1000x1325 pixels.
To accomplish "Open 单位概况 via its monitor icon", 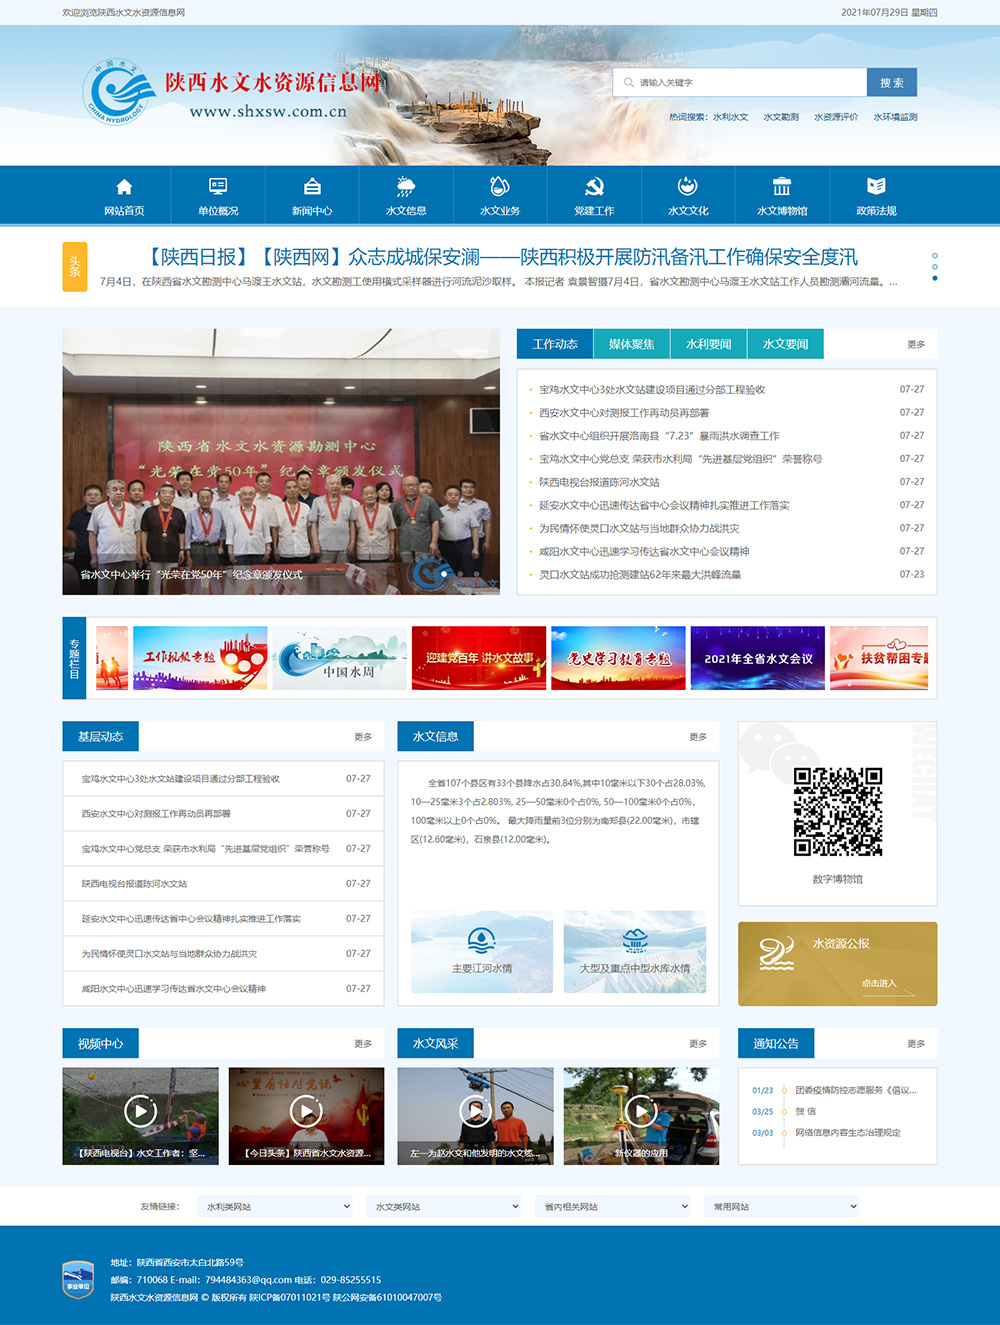I will point(218,186).
